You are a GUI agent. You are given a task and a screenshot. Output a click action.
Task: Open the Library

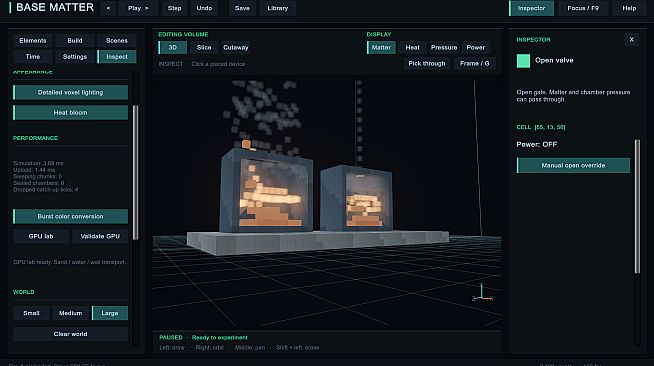(x=278, y=8)
